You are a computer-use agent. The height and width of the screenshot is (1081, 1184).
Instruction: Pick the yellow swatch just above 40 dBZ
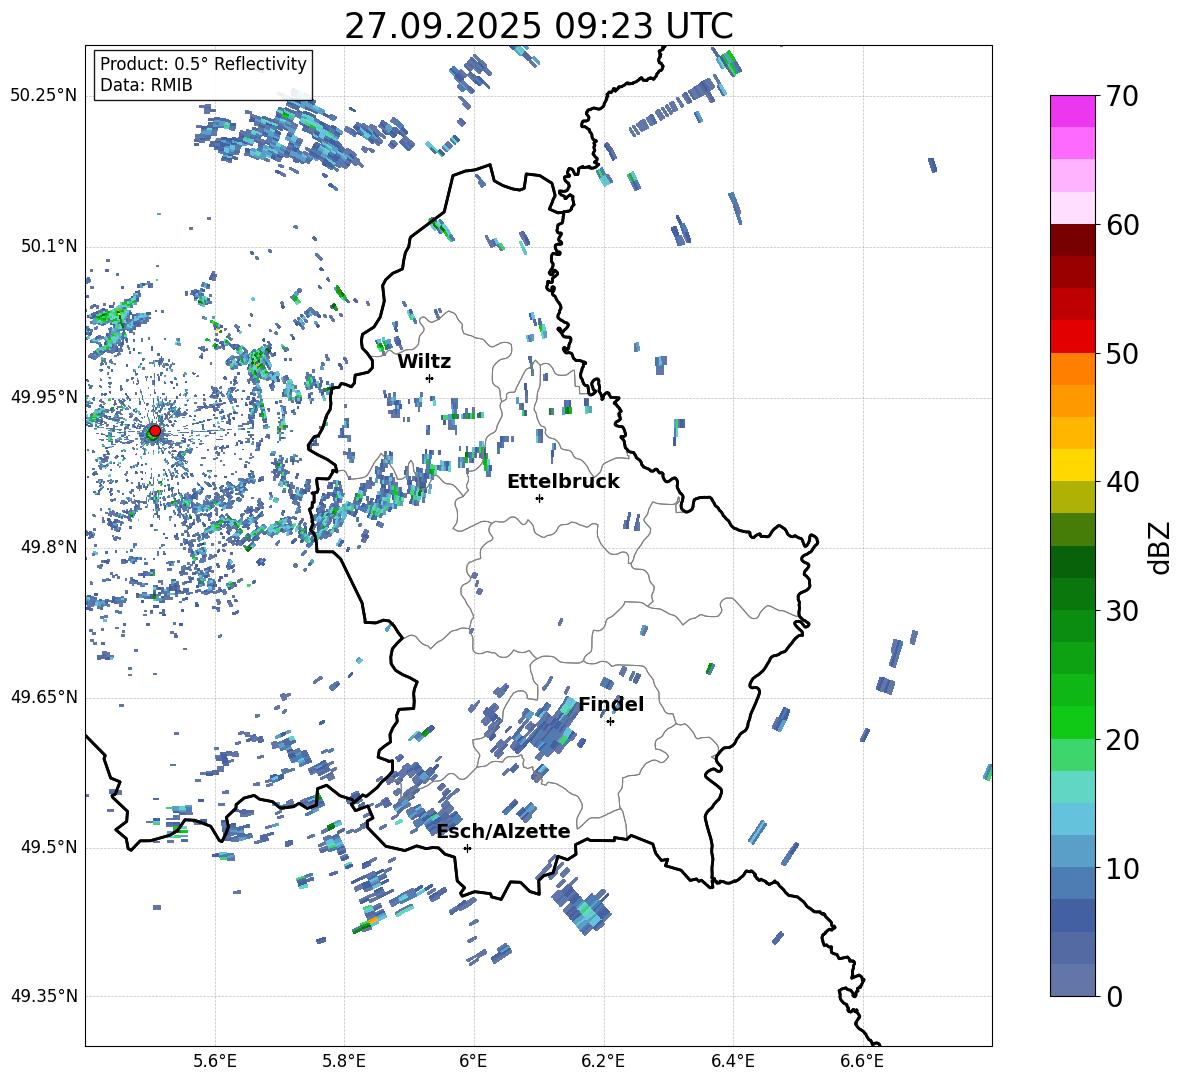(x=1072, y=465)
